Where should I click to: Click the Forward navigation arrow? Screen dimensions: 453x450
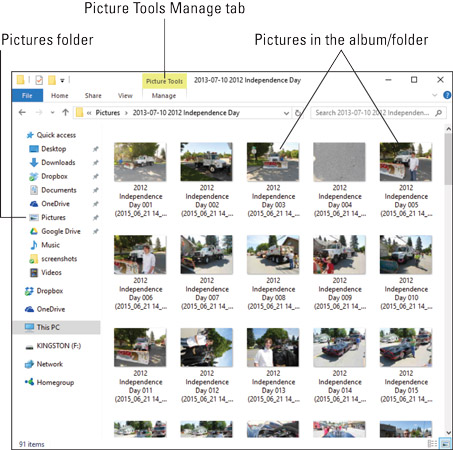39,112
